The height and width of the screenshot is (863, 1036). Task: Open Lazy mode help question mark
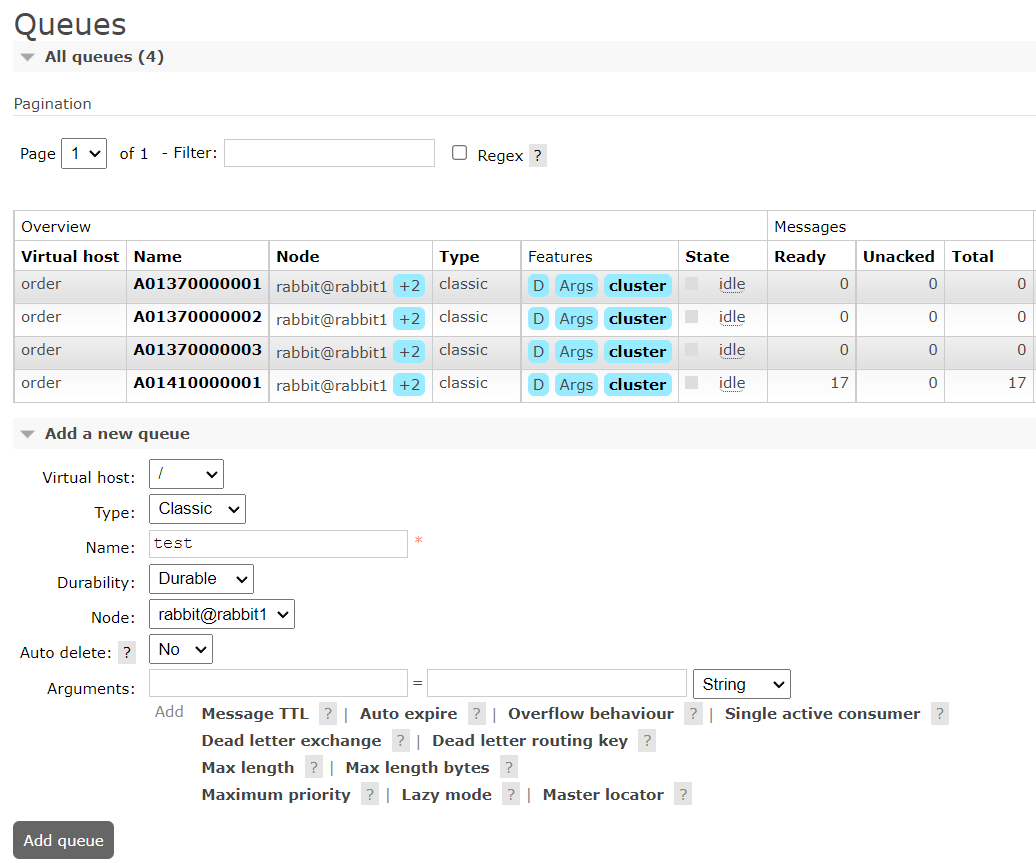coord(511,795)
